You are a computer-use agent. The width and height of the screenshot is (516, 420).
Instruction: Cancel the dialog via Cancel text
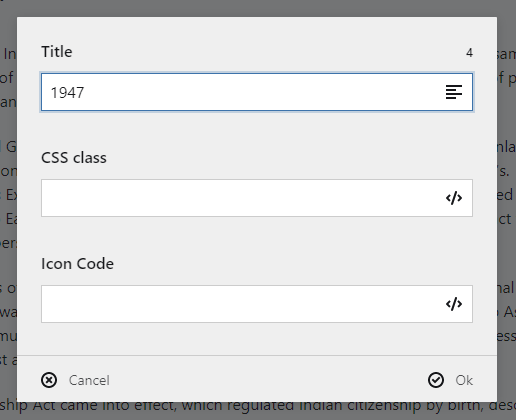tap(89, 380)
